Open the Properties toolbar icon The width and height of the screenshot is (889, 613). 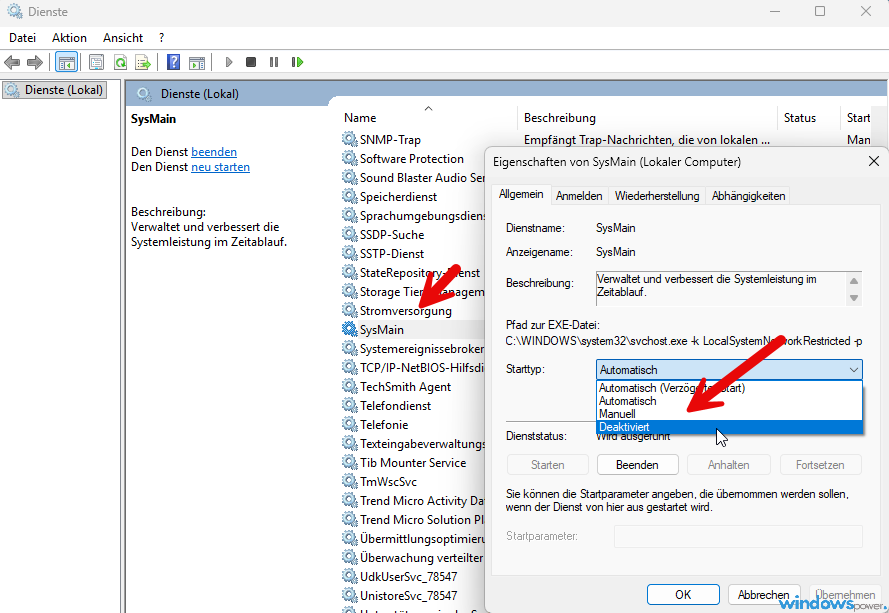coord(96,62)
